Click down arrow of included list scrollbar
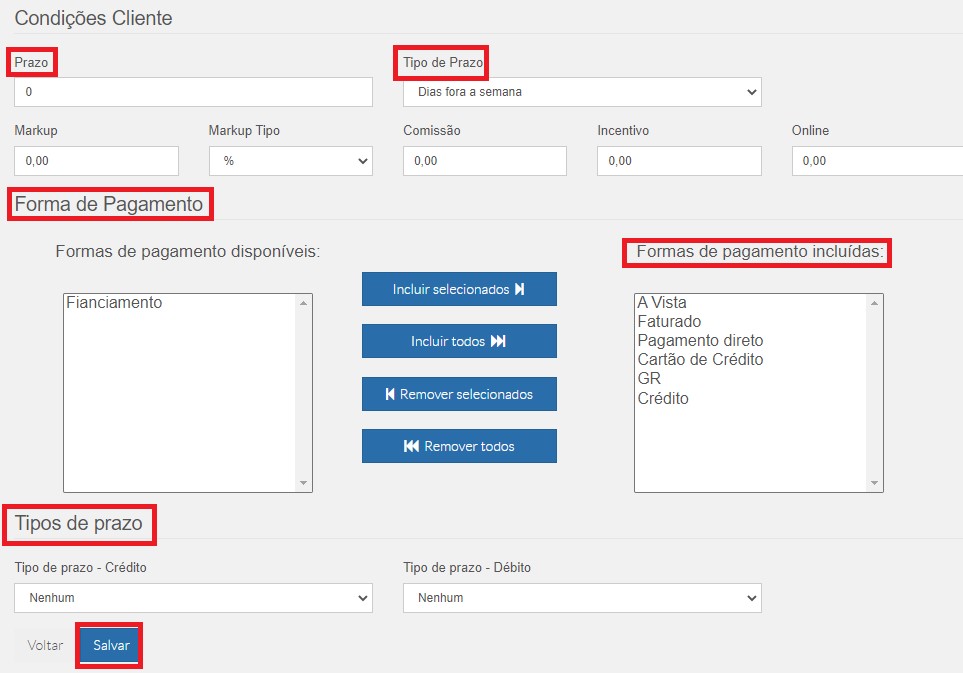This screenshot has height=673, width=963. coord(875,483)
